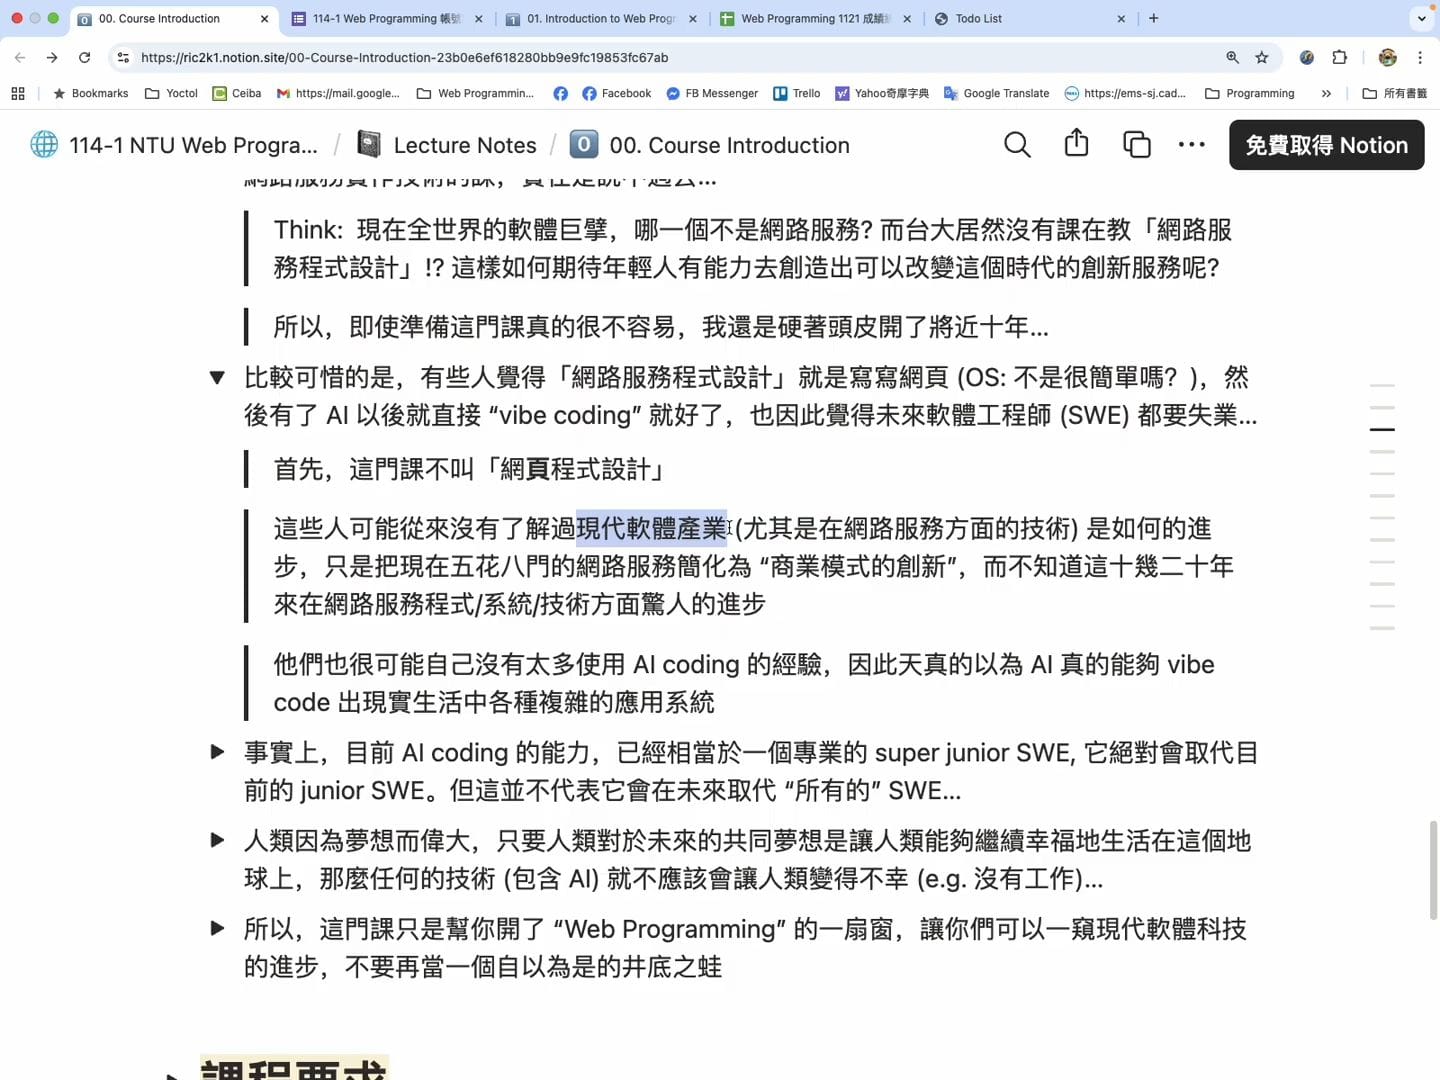Switch to the Web Programming 1121 成績 tab
Image resolution: width=1440 pixels, height=1080 pixels.
coord(812,18)
